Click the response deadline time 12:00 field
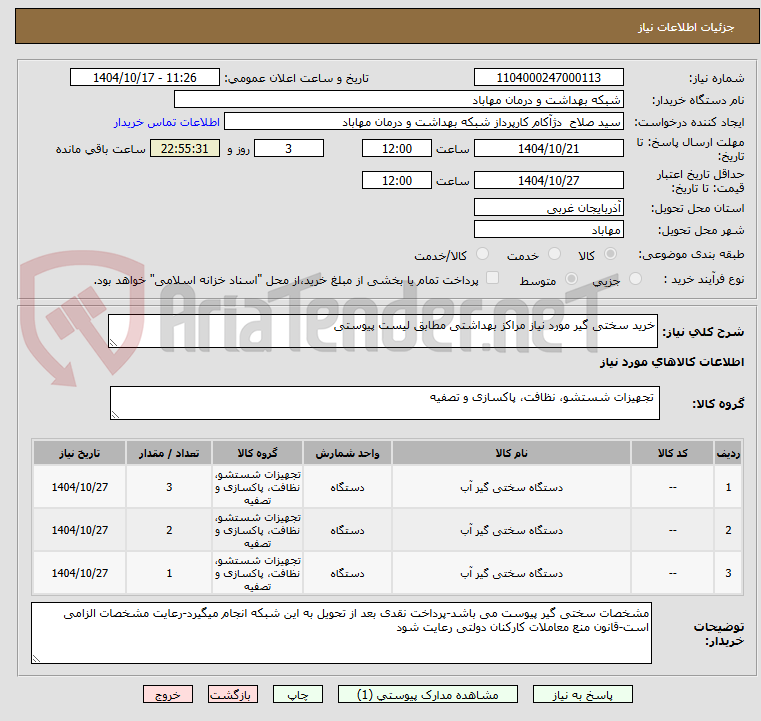The width and height of the screenshot is (761, 721). pos(397,148)
